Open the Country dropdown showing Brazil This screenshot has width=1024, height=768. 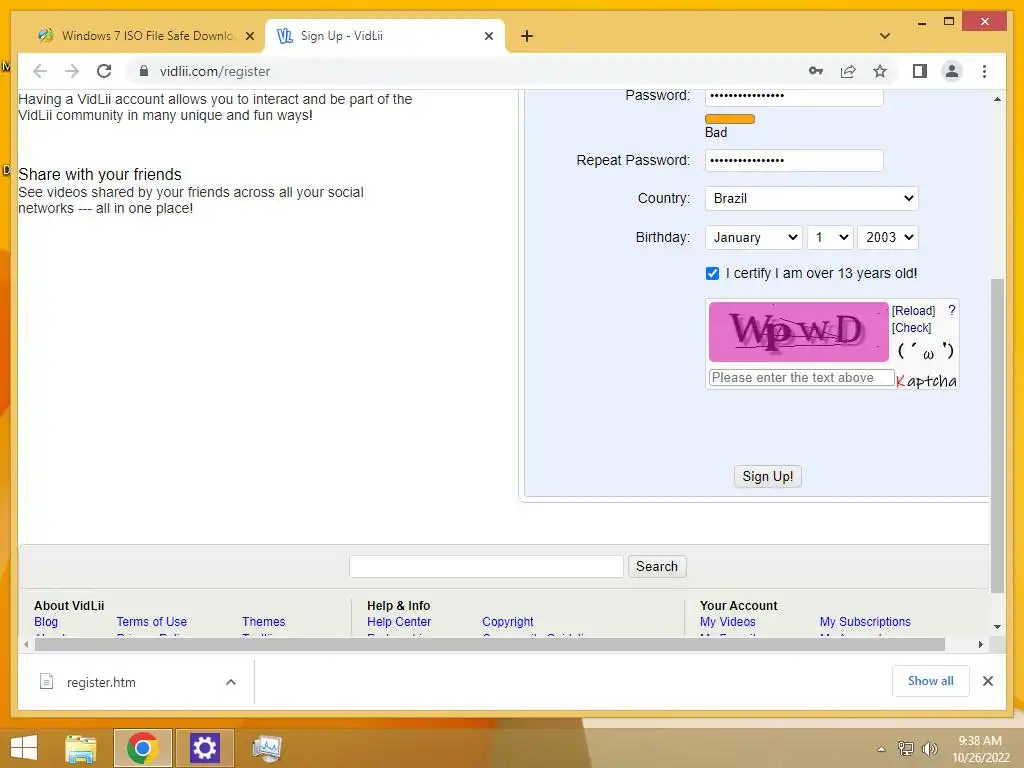(812, 199)
